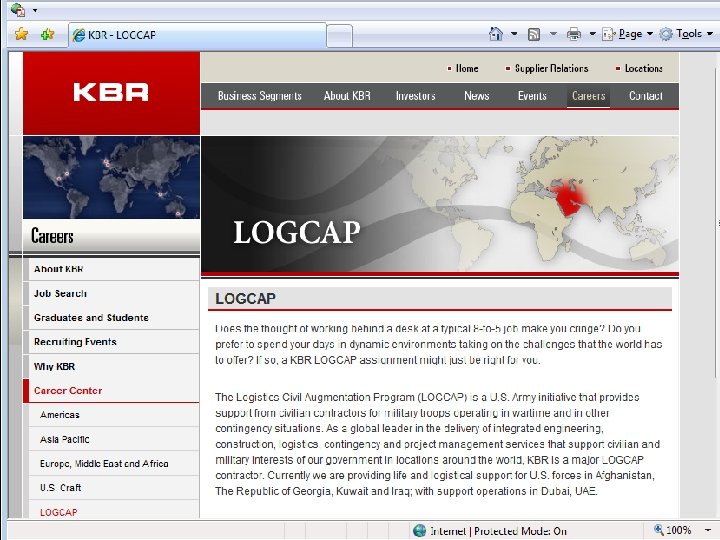Image resolution: width=720 pixels, height=540 pixels.
Task: Click the Add to Favorites icon
Action: (x=47, y=34)
